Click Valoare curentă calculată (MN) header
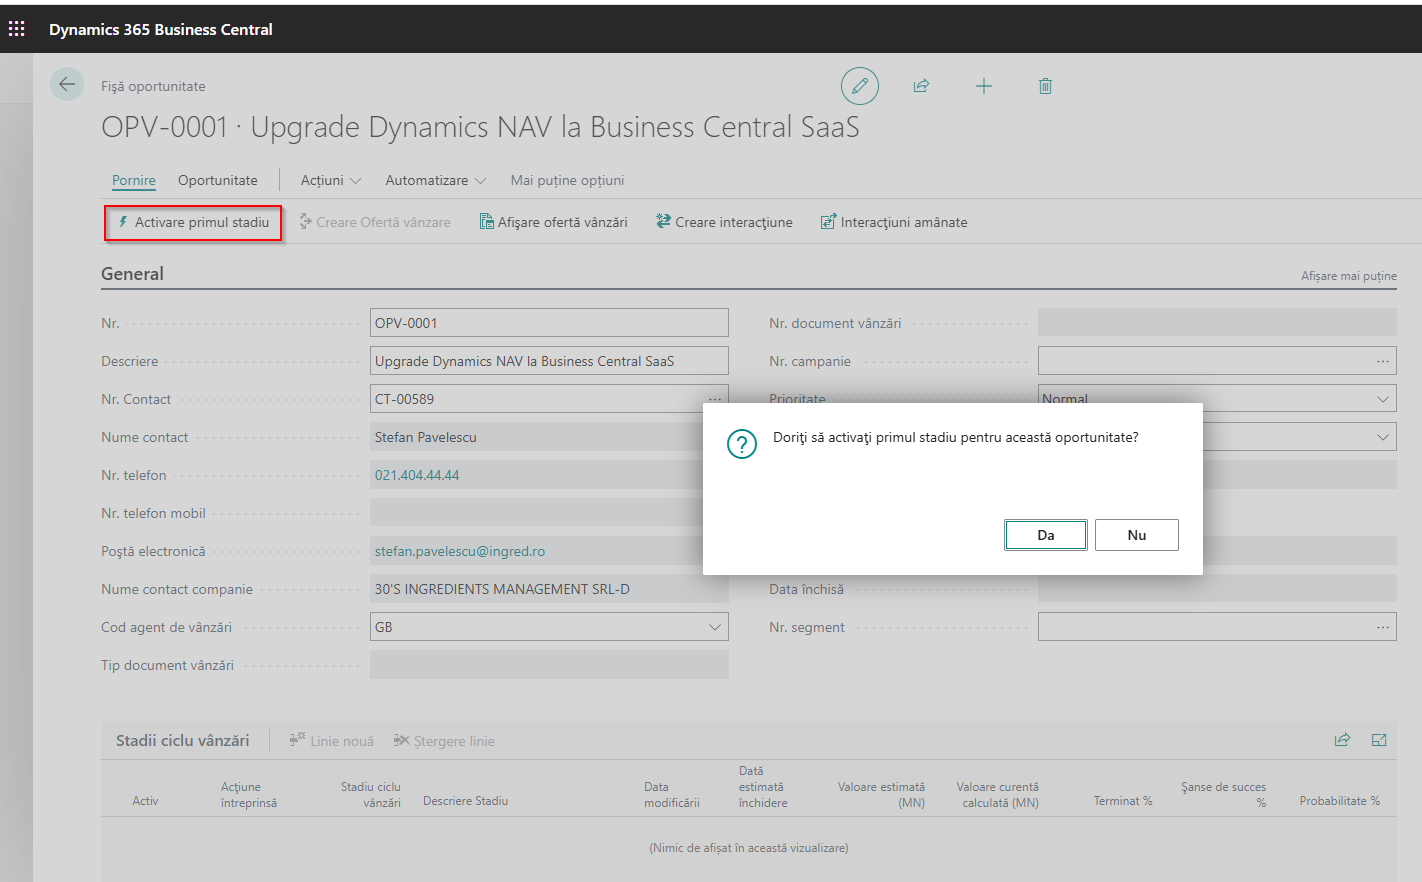This screenshot has width=1422, height=882. click(998, 794)
